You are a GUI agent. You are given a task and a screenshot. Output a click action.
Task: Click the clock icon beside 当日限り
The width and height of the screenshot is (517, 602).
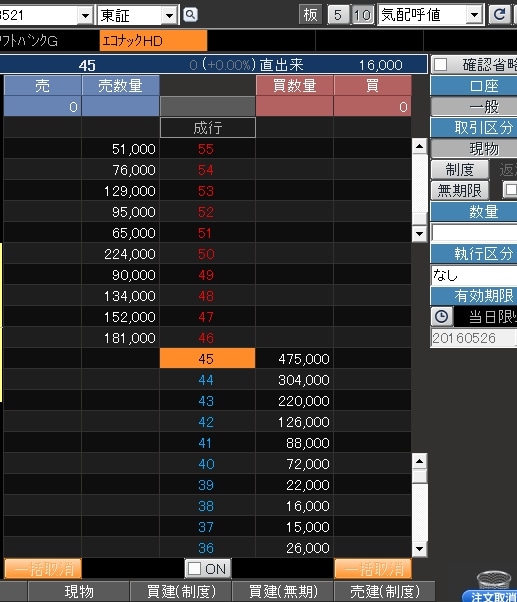(x=441, y=317)
